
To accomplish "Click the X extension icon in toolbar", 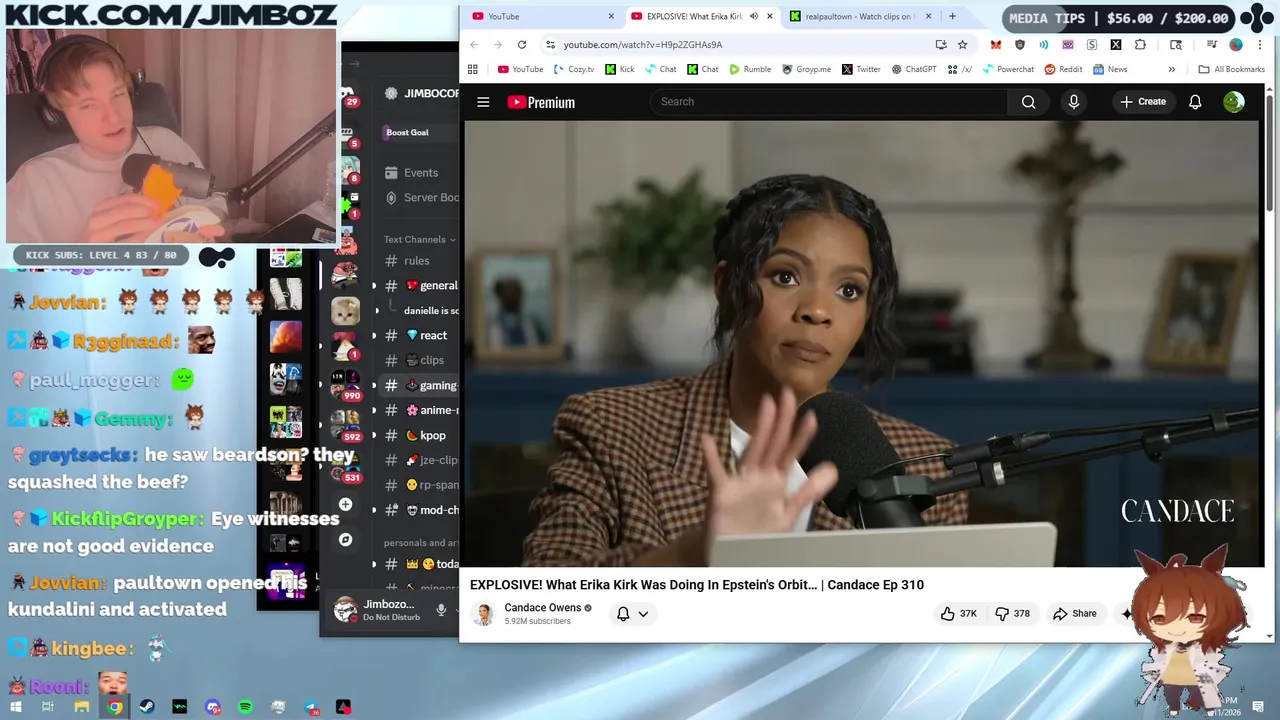I will point(1115,45).
